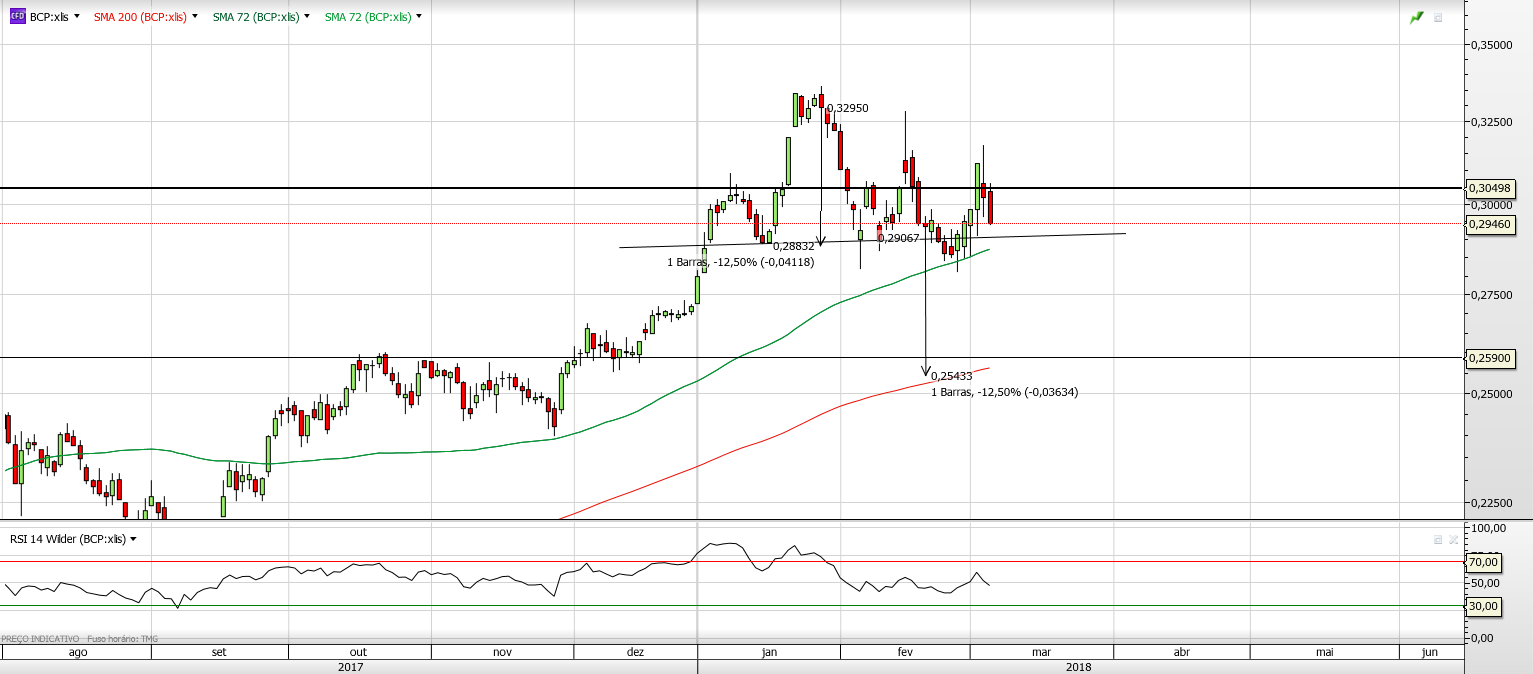Close the RSI panel with its X icon
1533x674 pixels.
1454,539
